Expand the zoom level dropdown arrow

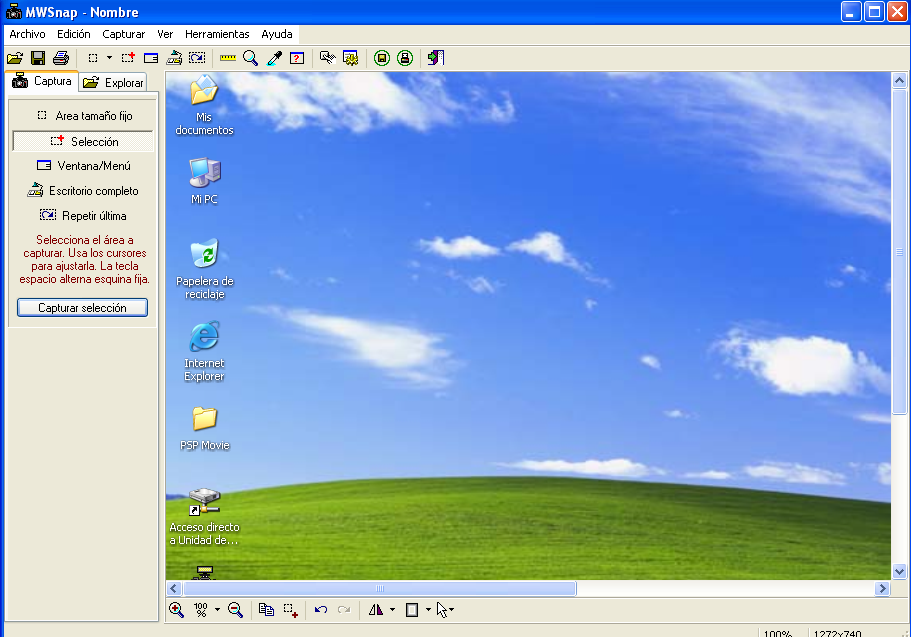(x=217, y=610)
